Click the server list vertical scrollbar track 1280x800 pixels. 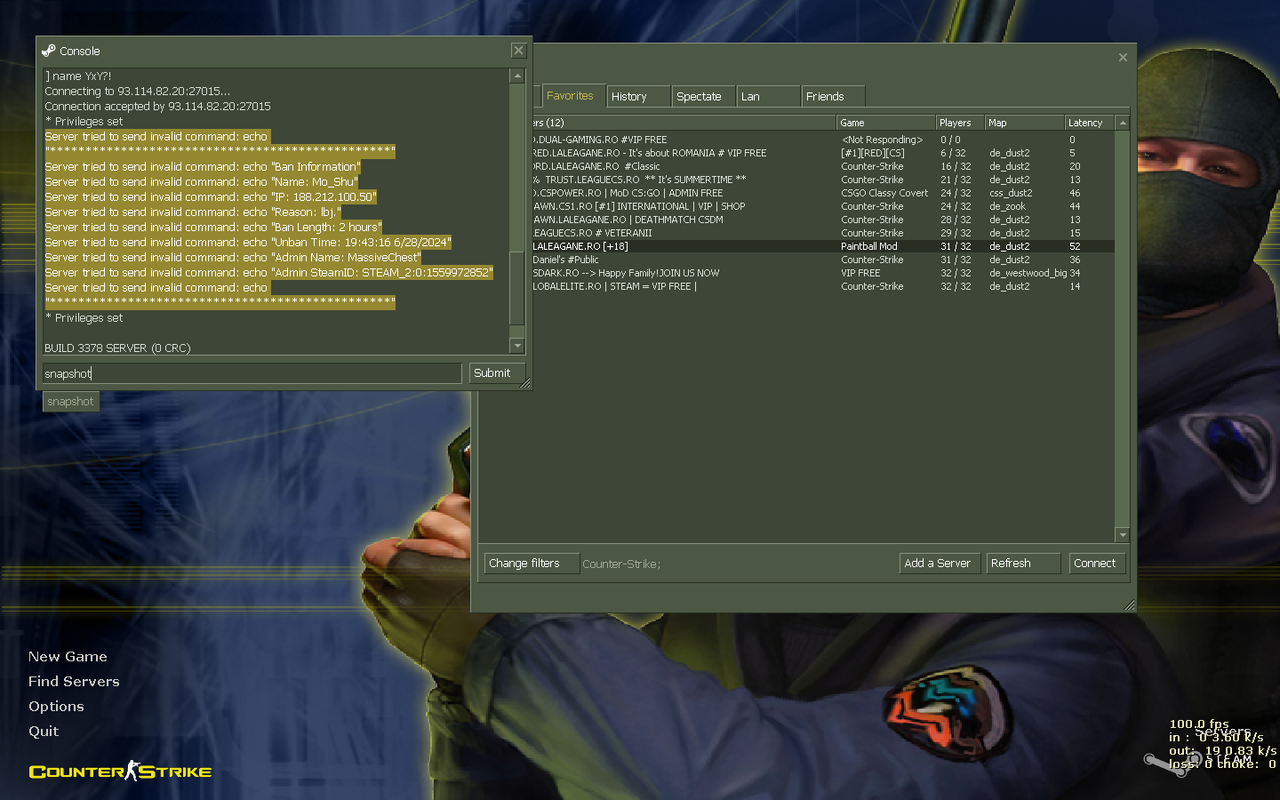(x=1122, y=329)
